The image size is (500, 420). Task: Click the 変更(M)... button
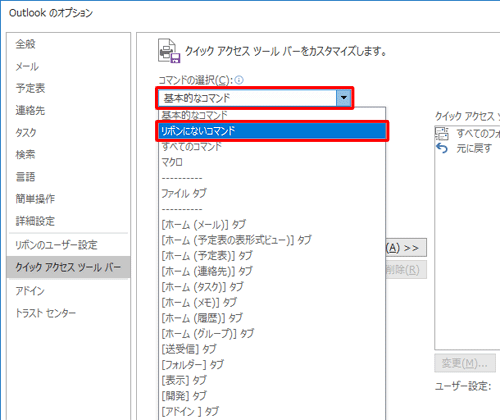coord(464,363)
